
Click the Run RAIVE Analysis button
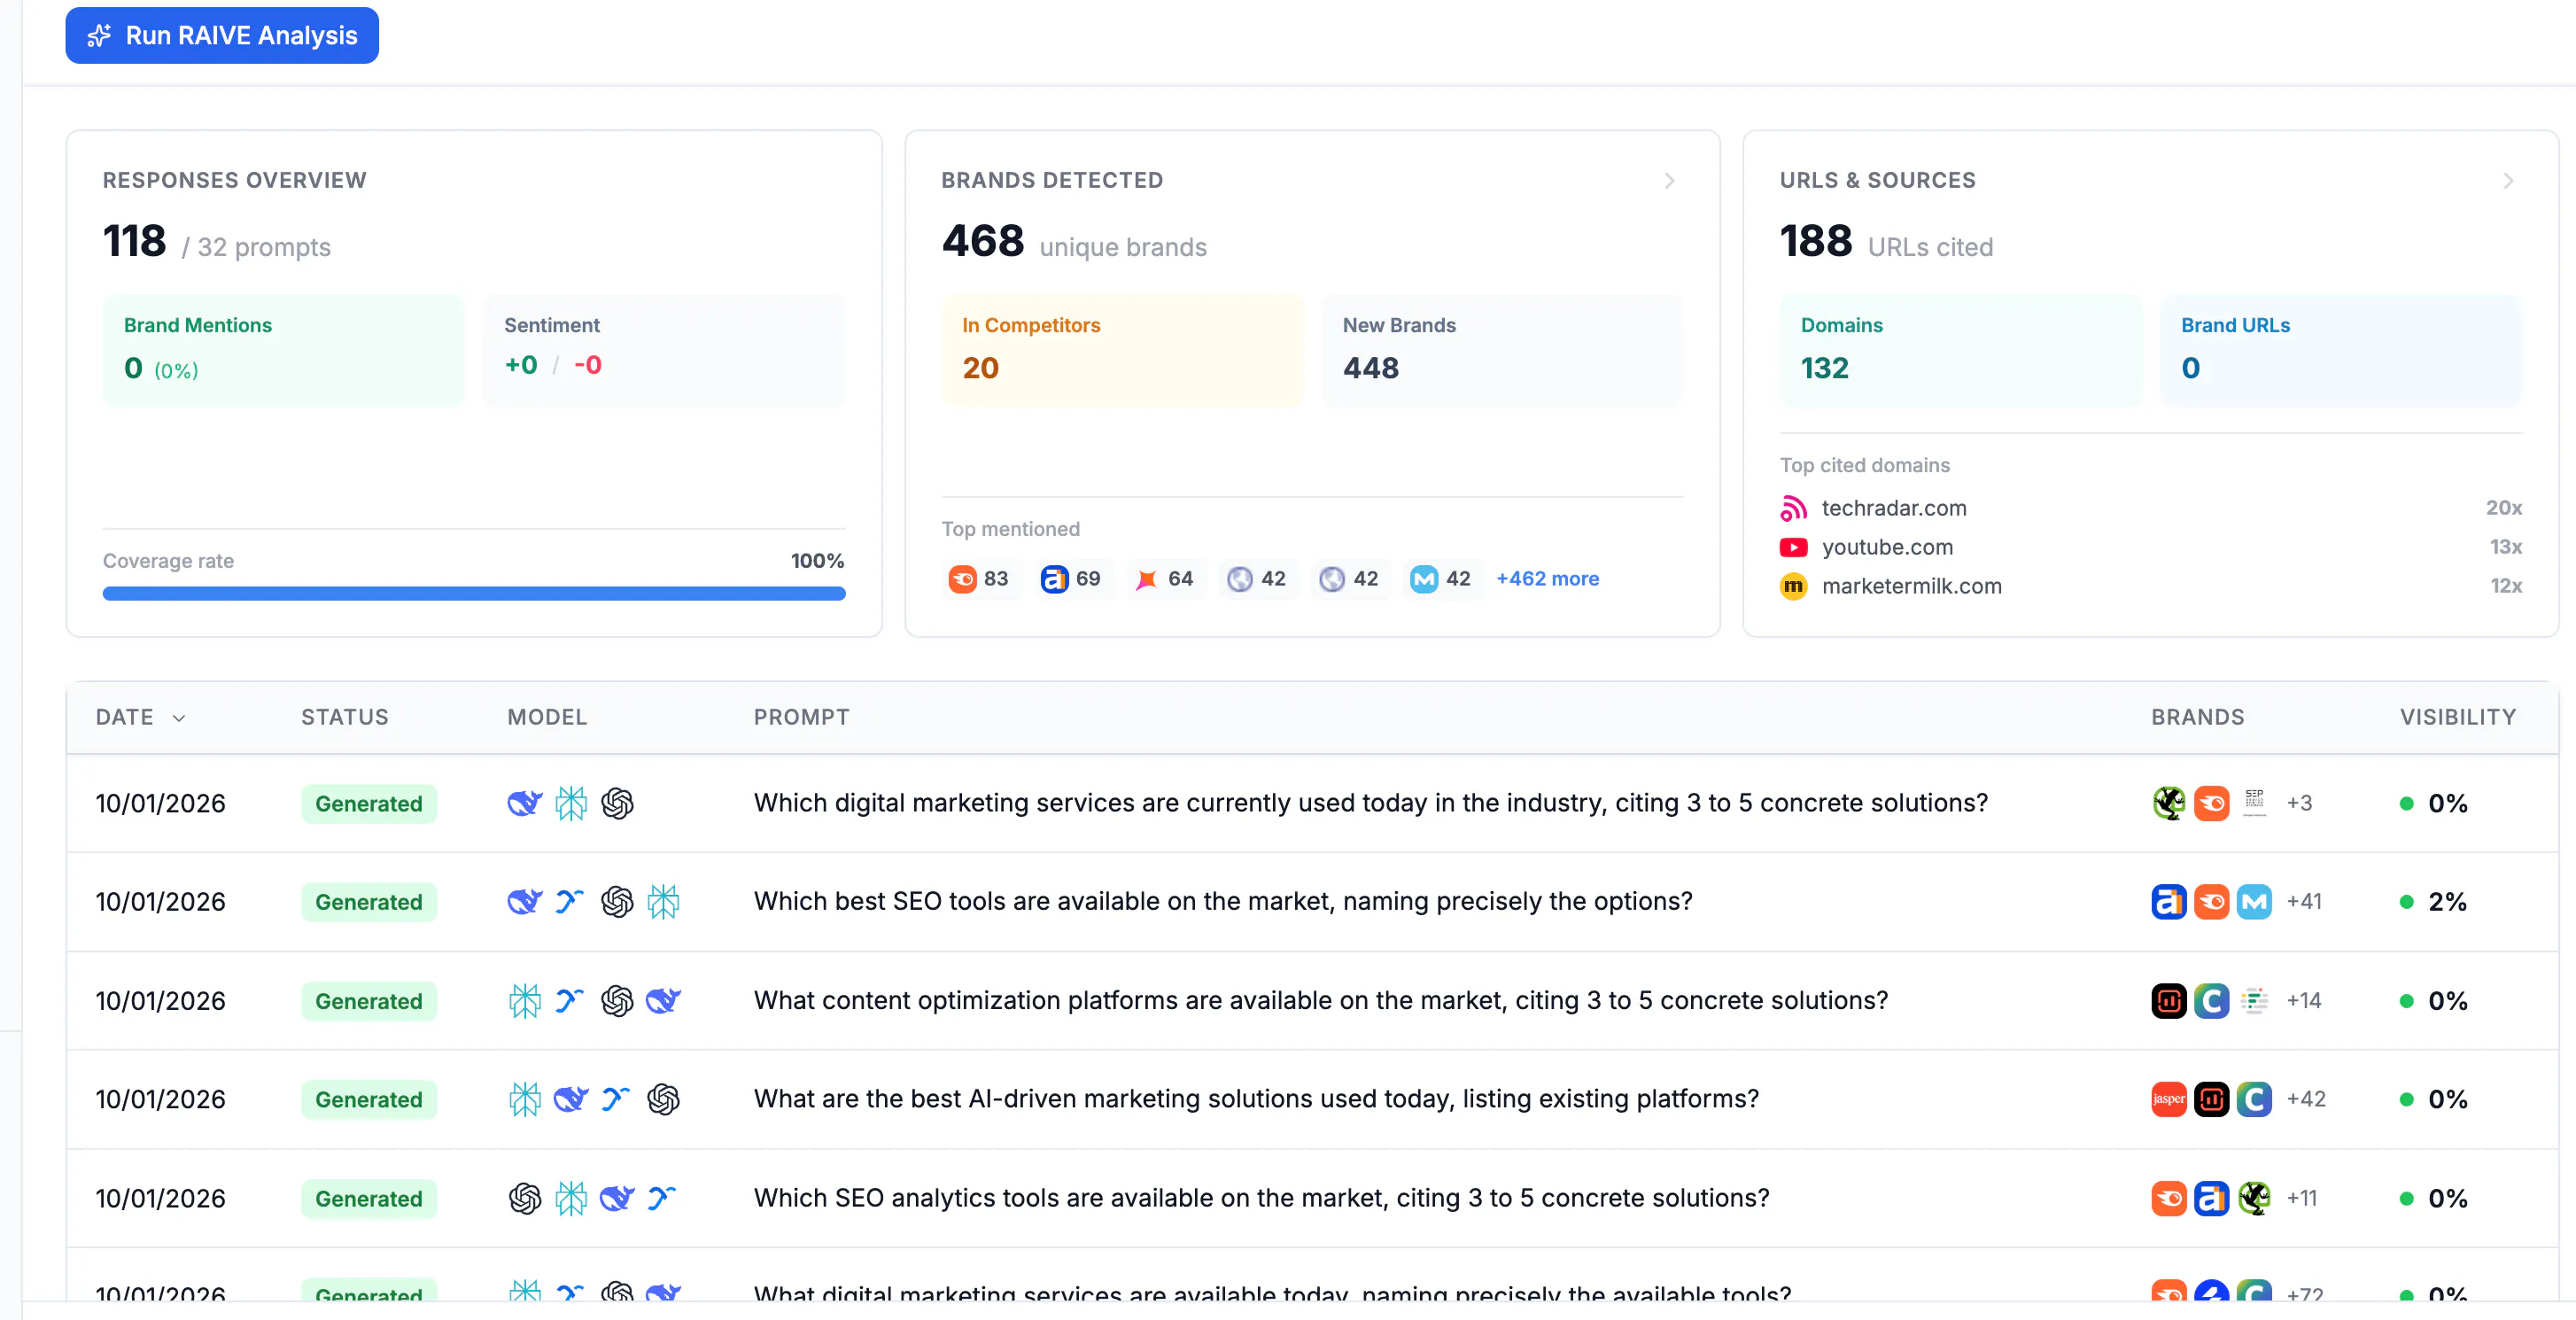(x=222, y=36)
